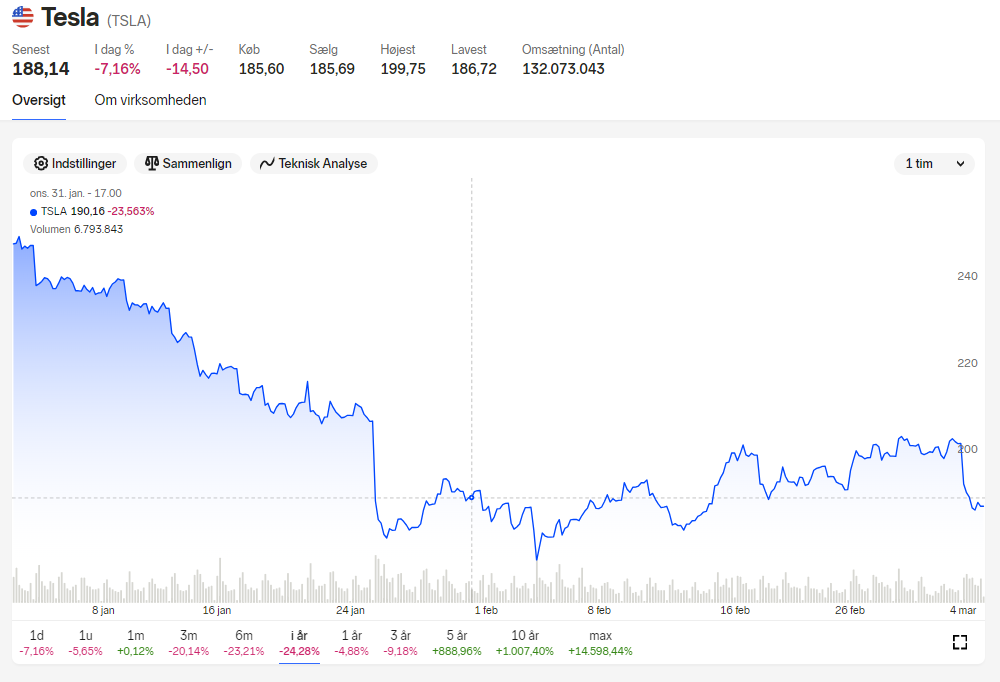Click the I dag +/- value -14,50
Screen dimensions: 1000x682
click(x=188, y=69)
